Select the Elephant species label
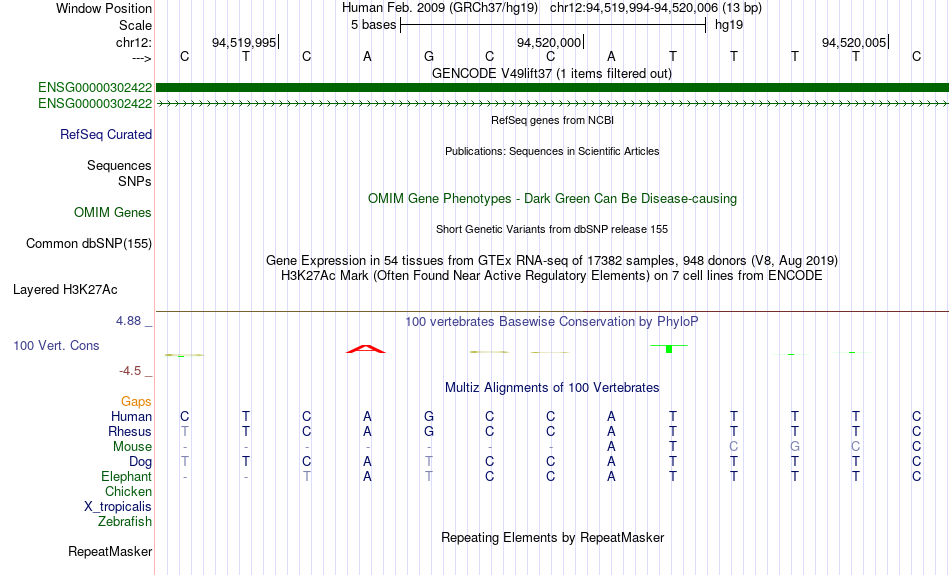 click(x=126, y=477)
